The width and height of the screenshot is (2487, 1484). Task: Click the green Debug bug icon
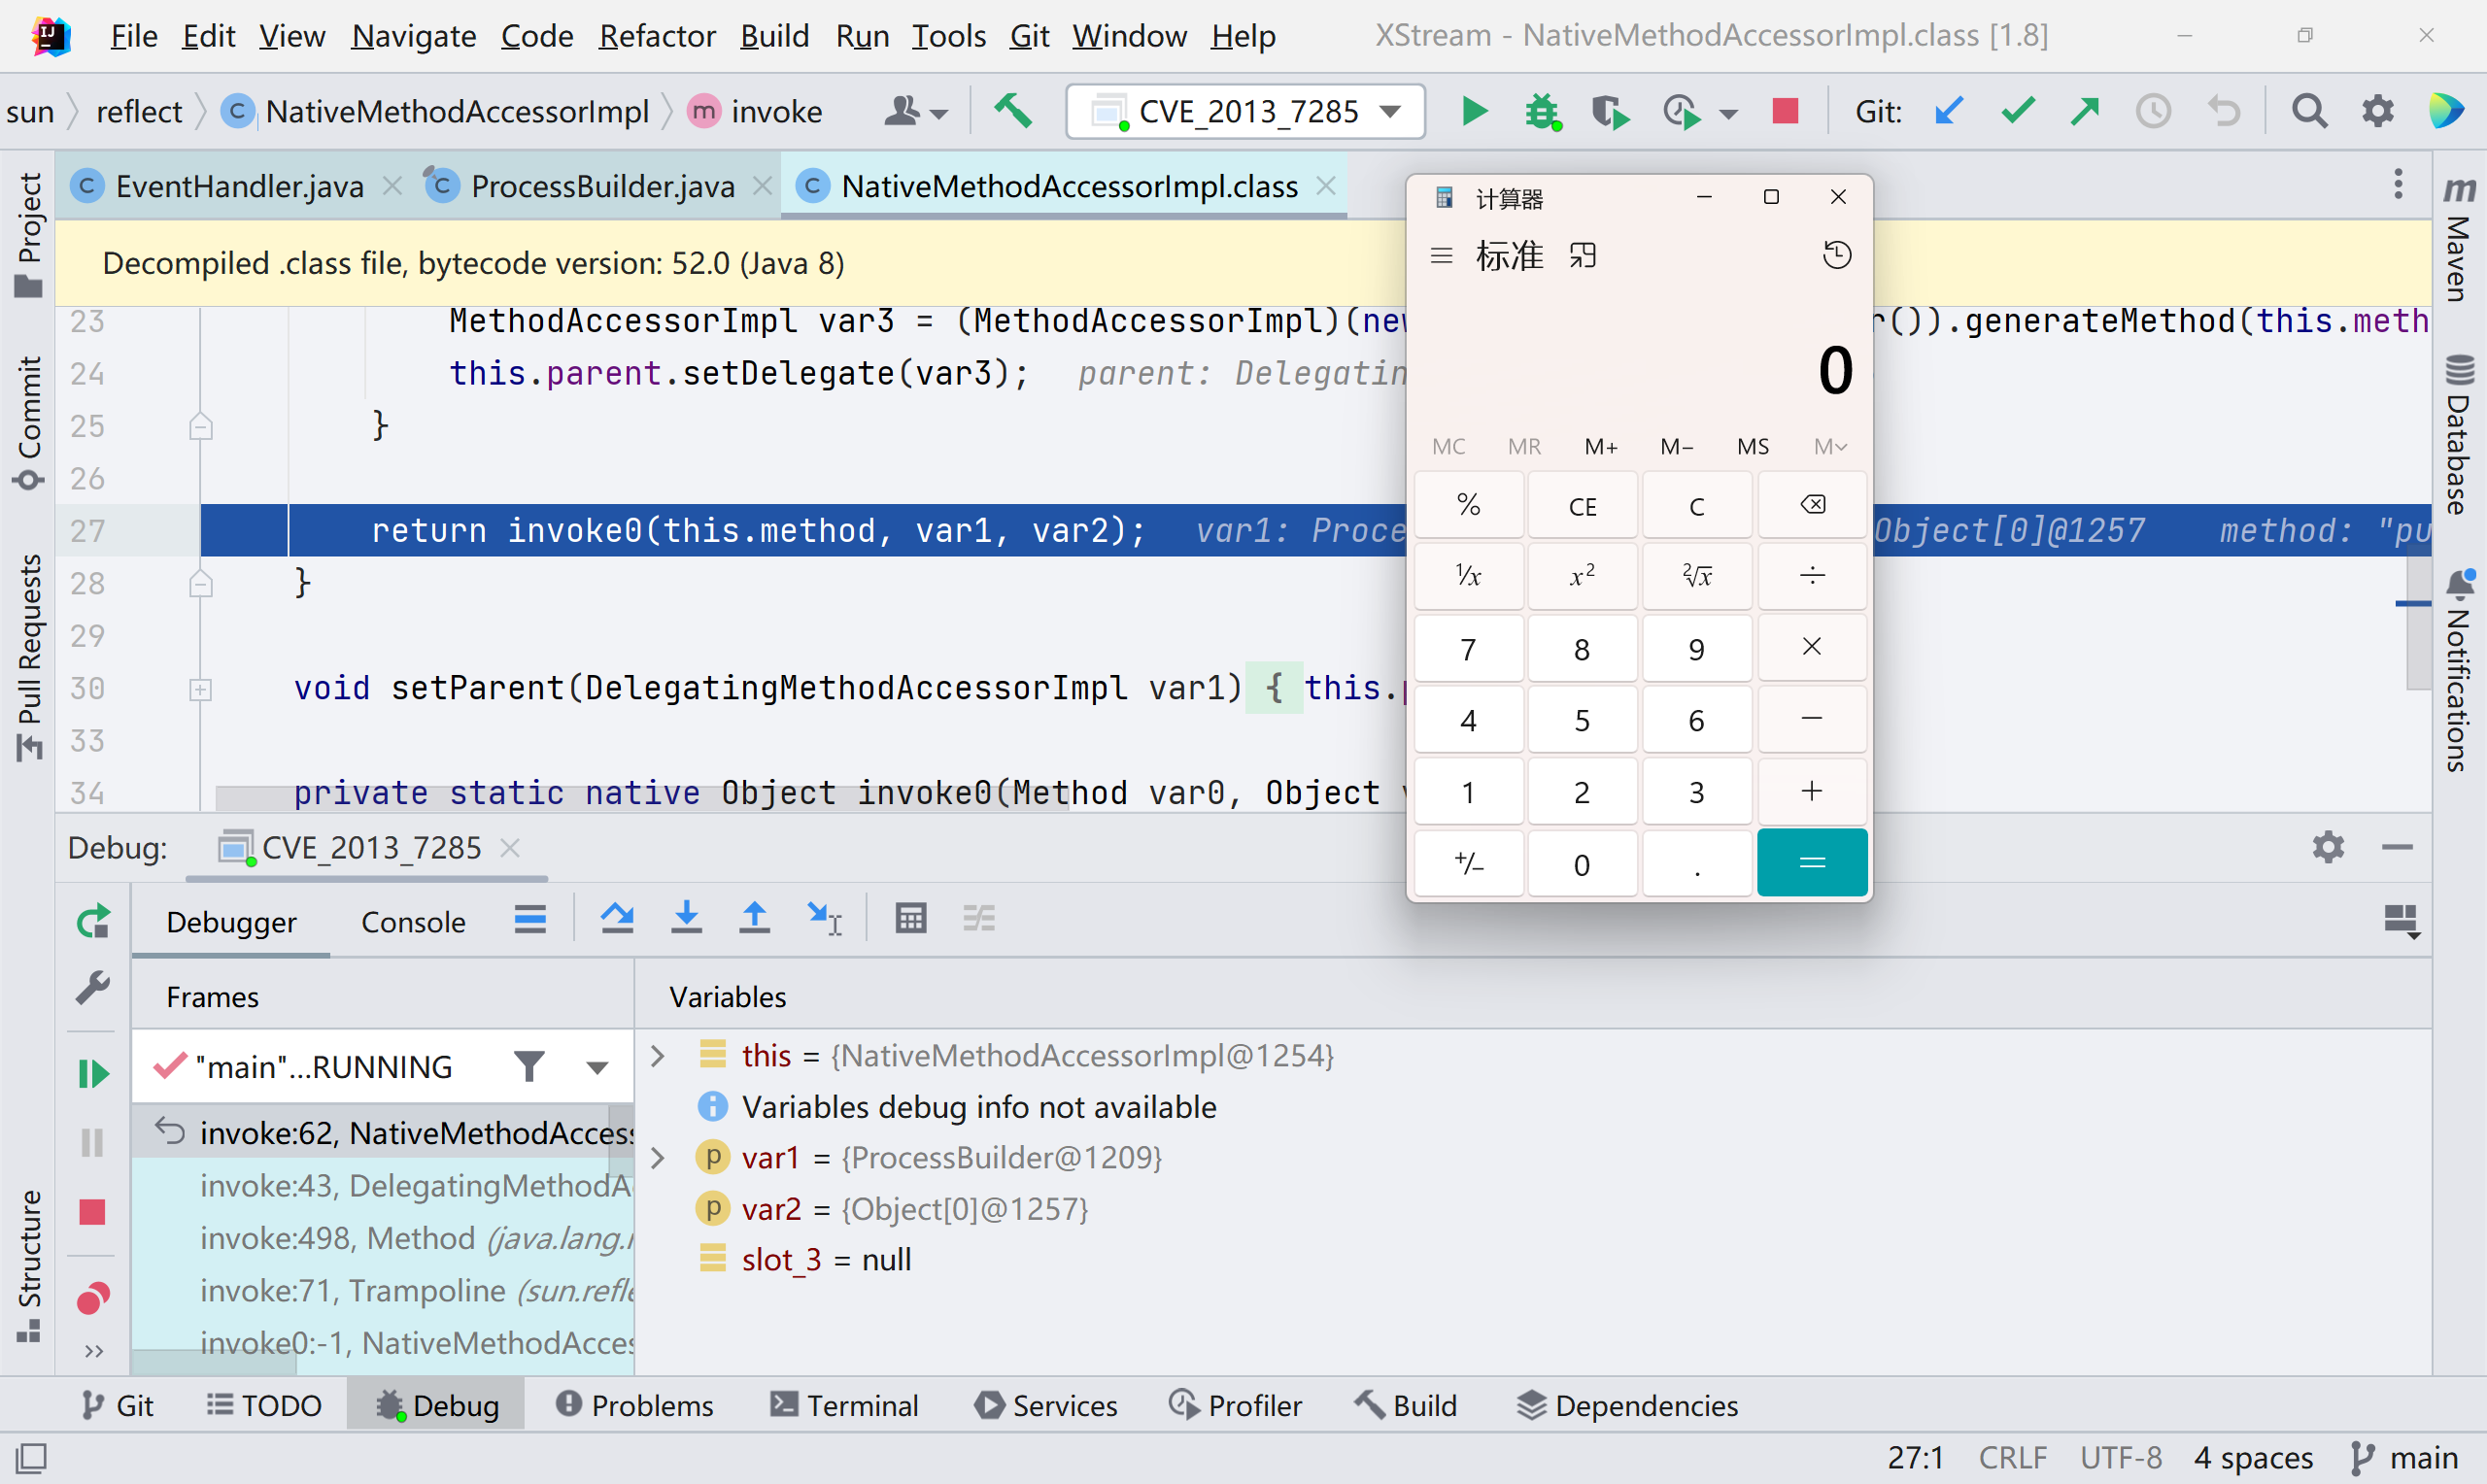point(1541,111)
